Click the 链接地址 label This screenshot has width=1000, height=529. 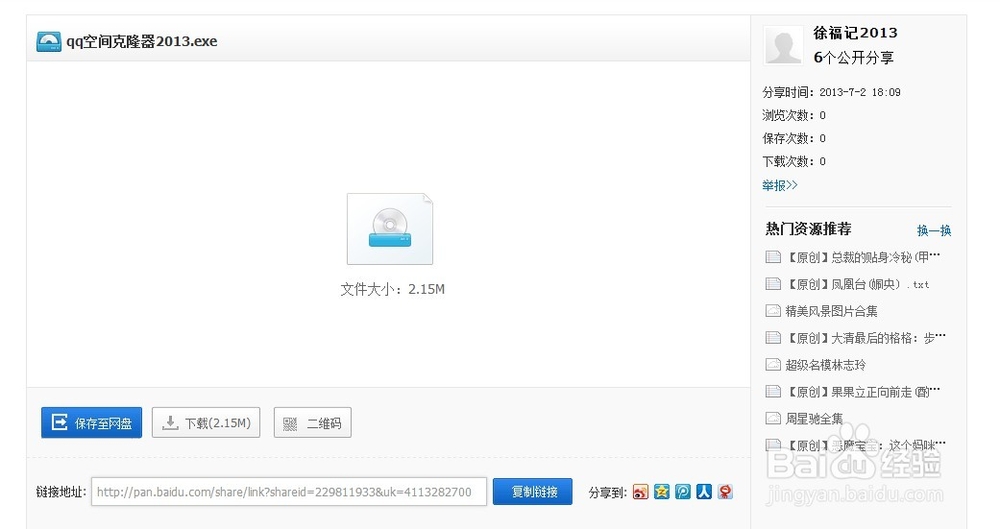61,491
